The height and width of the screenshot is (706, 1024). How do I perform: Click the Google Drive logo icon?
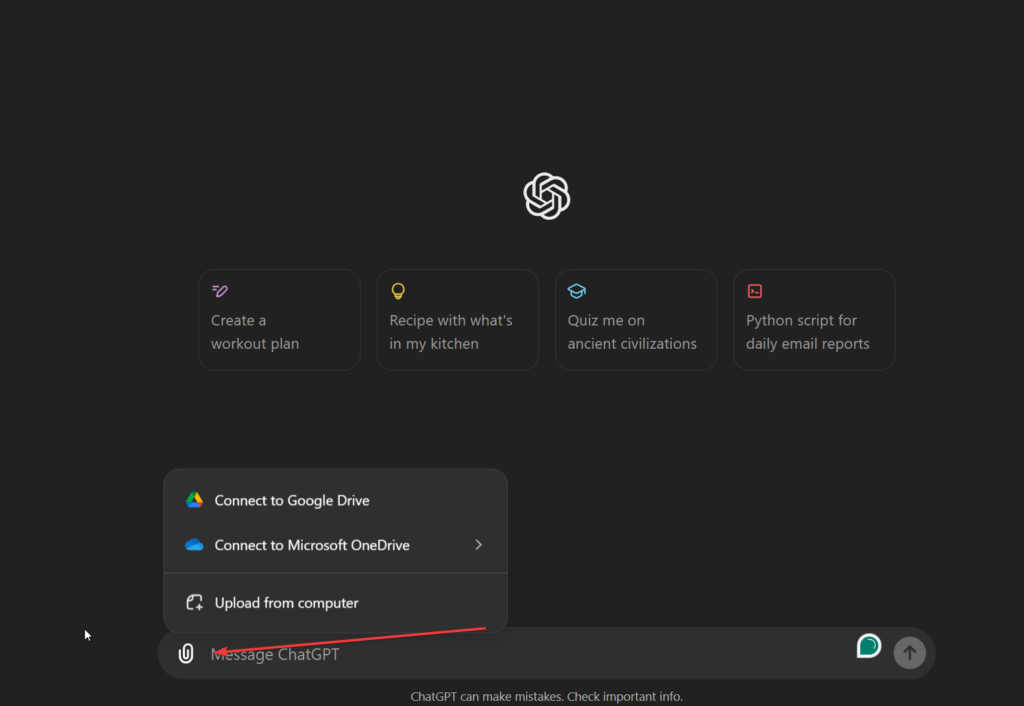pos(195,500)
